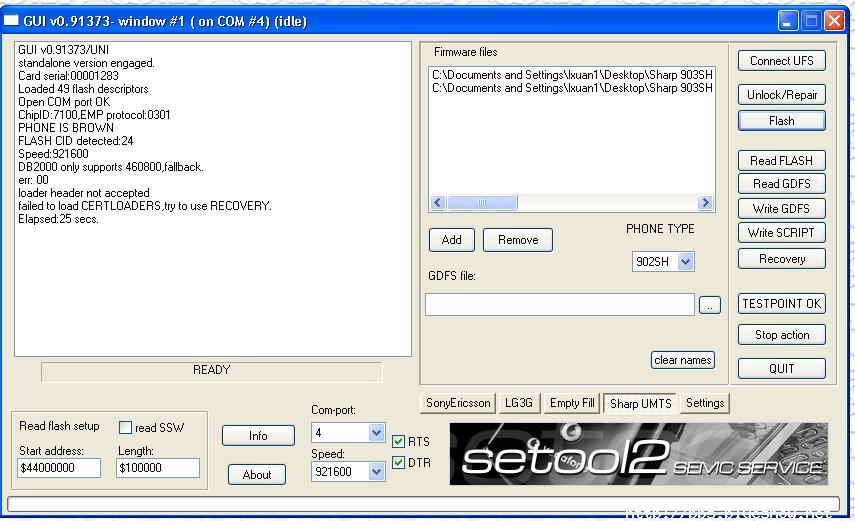
Task: Open the Settings tab
Action: pos(705,403)
